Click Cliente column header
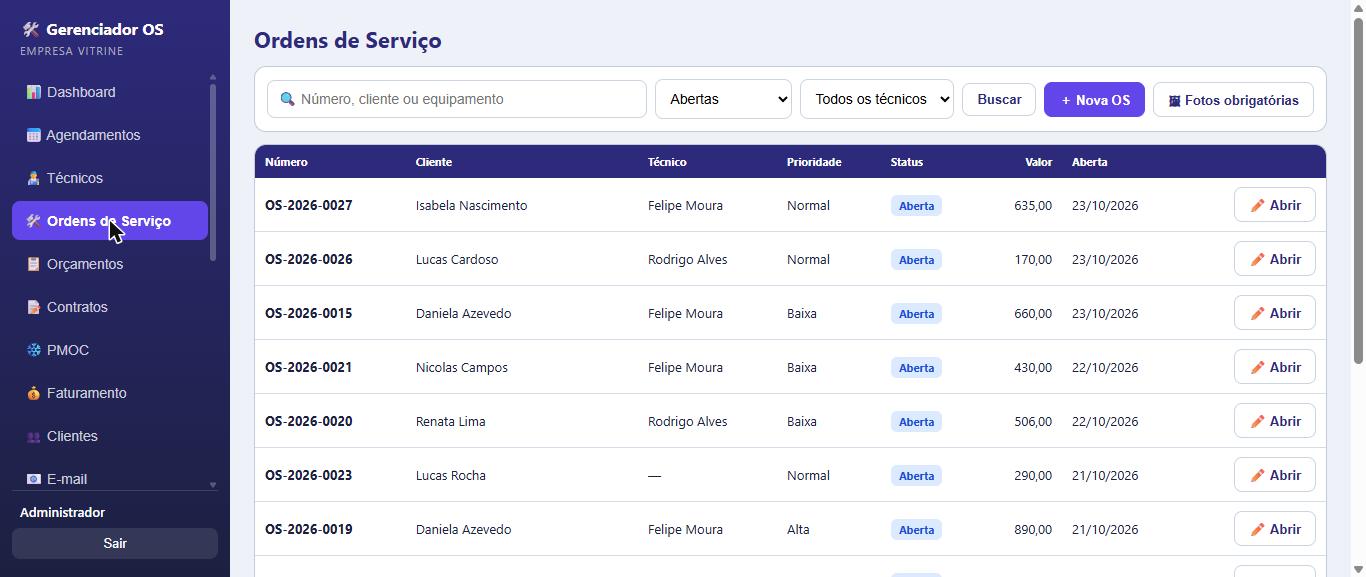This screenshot has height=577, width=1366. tap(434, 162)
